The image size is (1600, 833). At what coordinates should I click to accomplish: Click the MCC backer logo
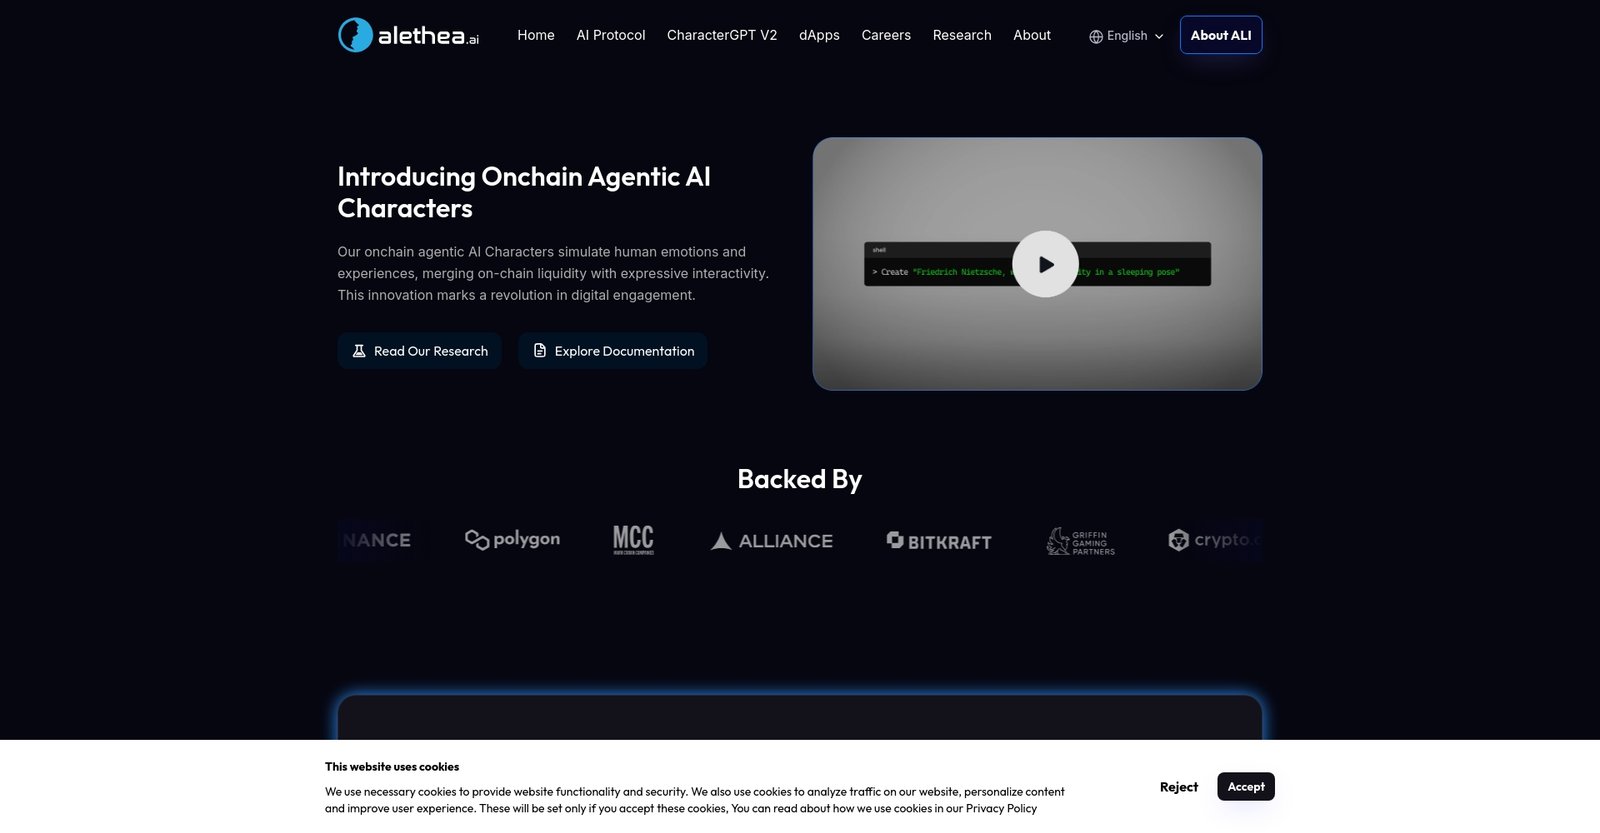pyautogui.click(x=633, y=540)
